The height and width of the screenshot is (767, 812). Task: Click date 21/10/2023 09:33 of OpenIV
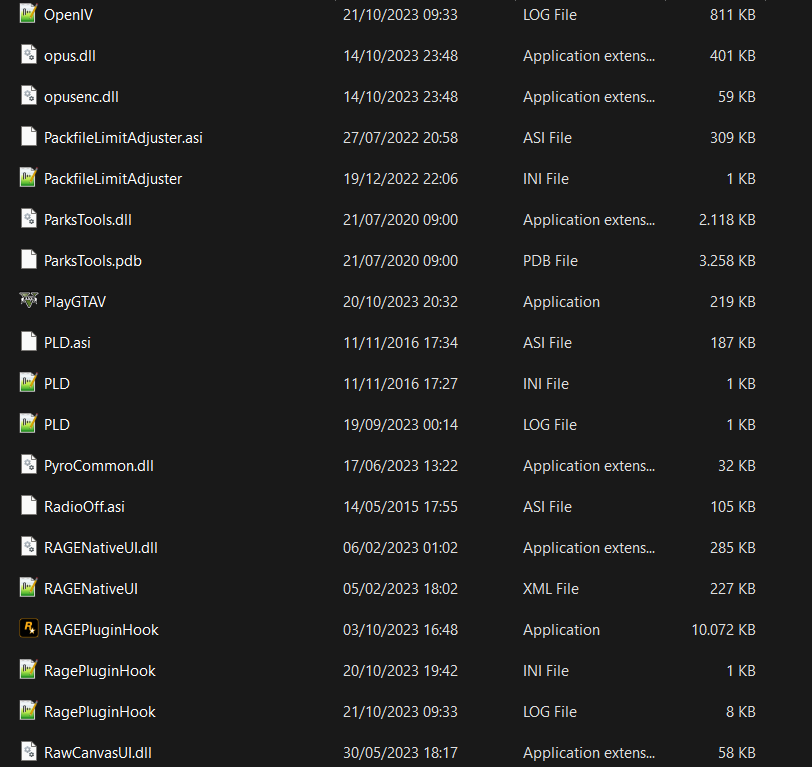pos(400,15)
